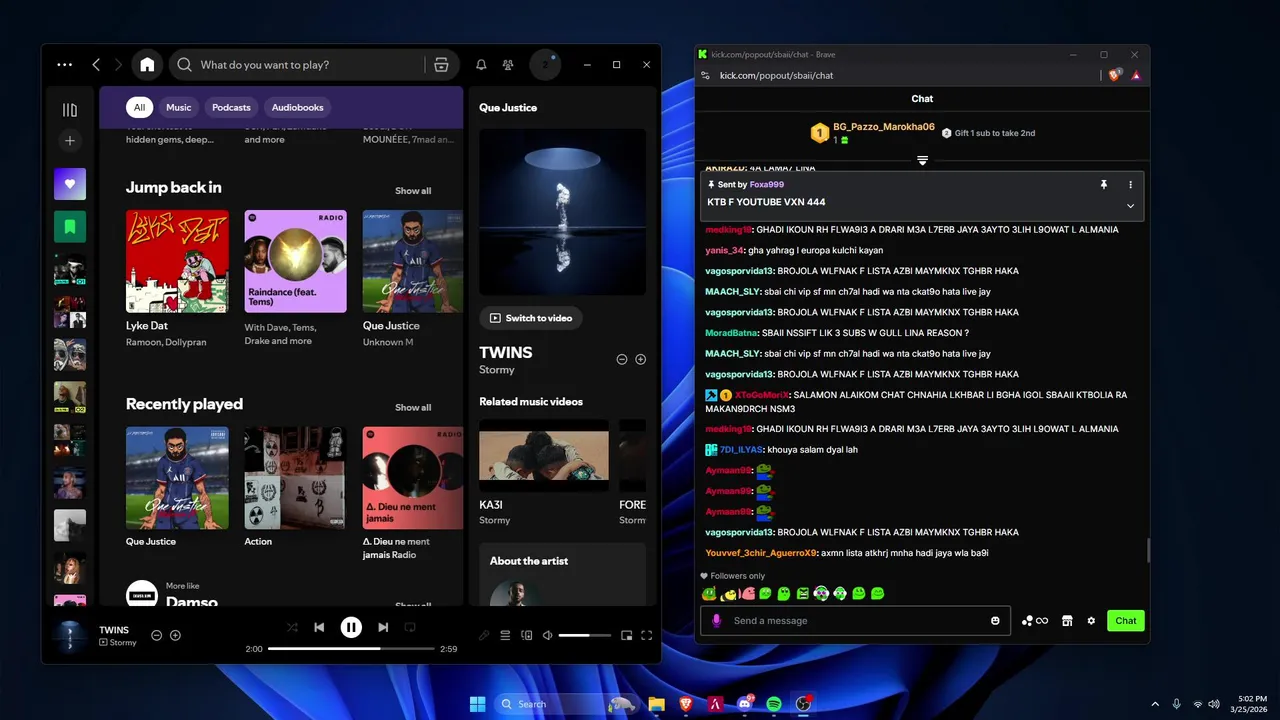Select the All filter chip
The image size is (1280, 720).
(140, 107)
